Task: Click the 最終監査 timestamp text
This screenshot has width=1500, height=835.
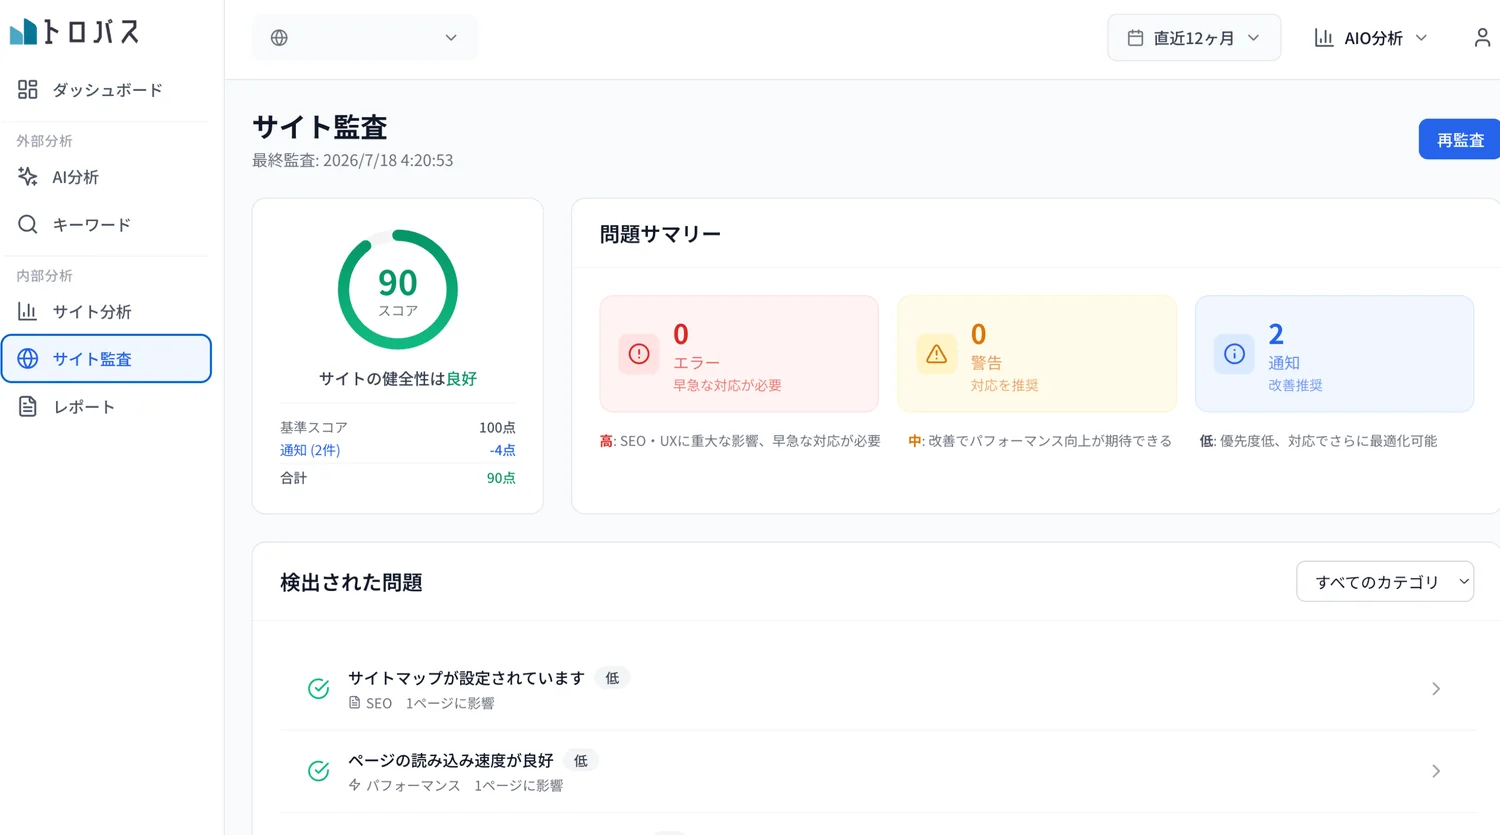Action: point(353,160)
